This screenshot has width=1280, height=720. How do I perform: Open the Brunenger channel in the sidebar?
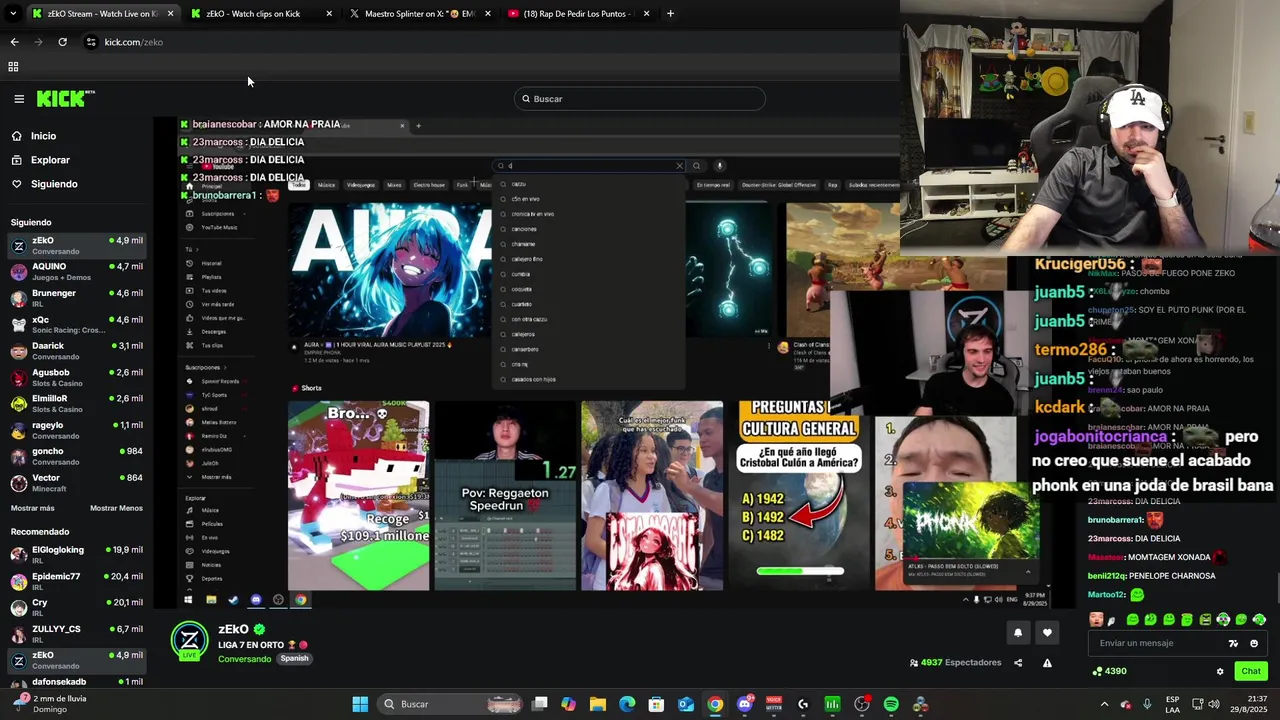[76, 298]
